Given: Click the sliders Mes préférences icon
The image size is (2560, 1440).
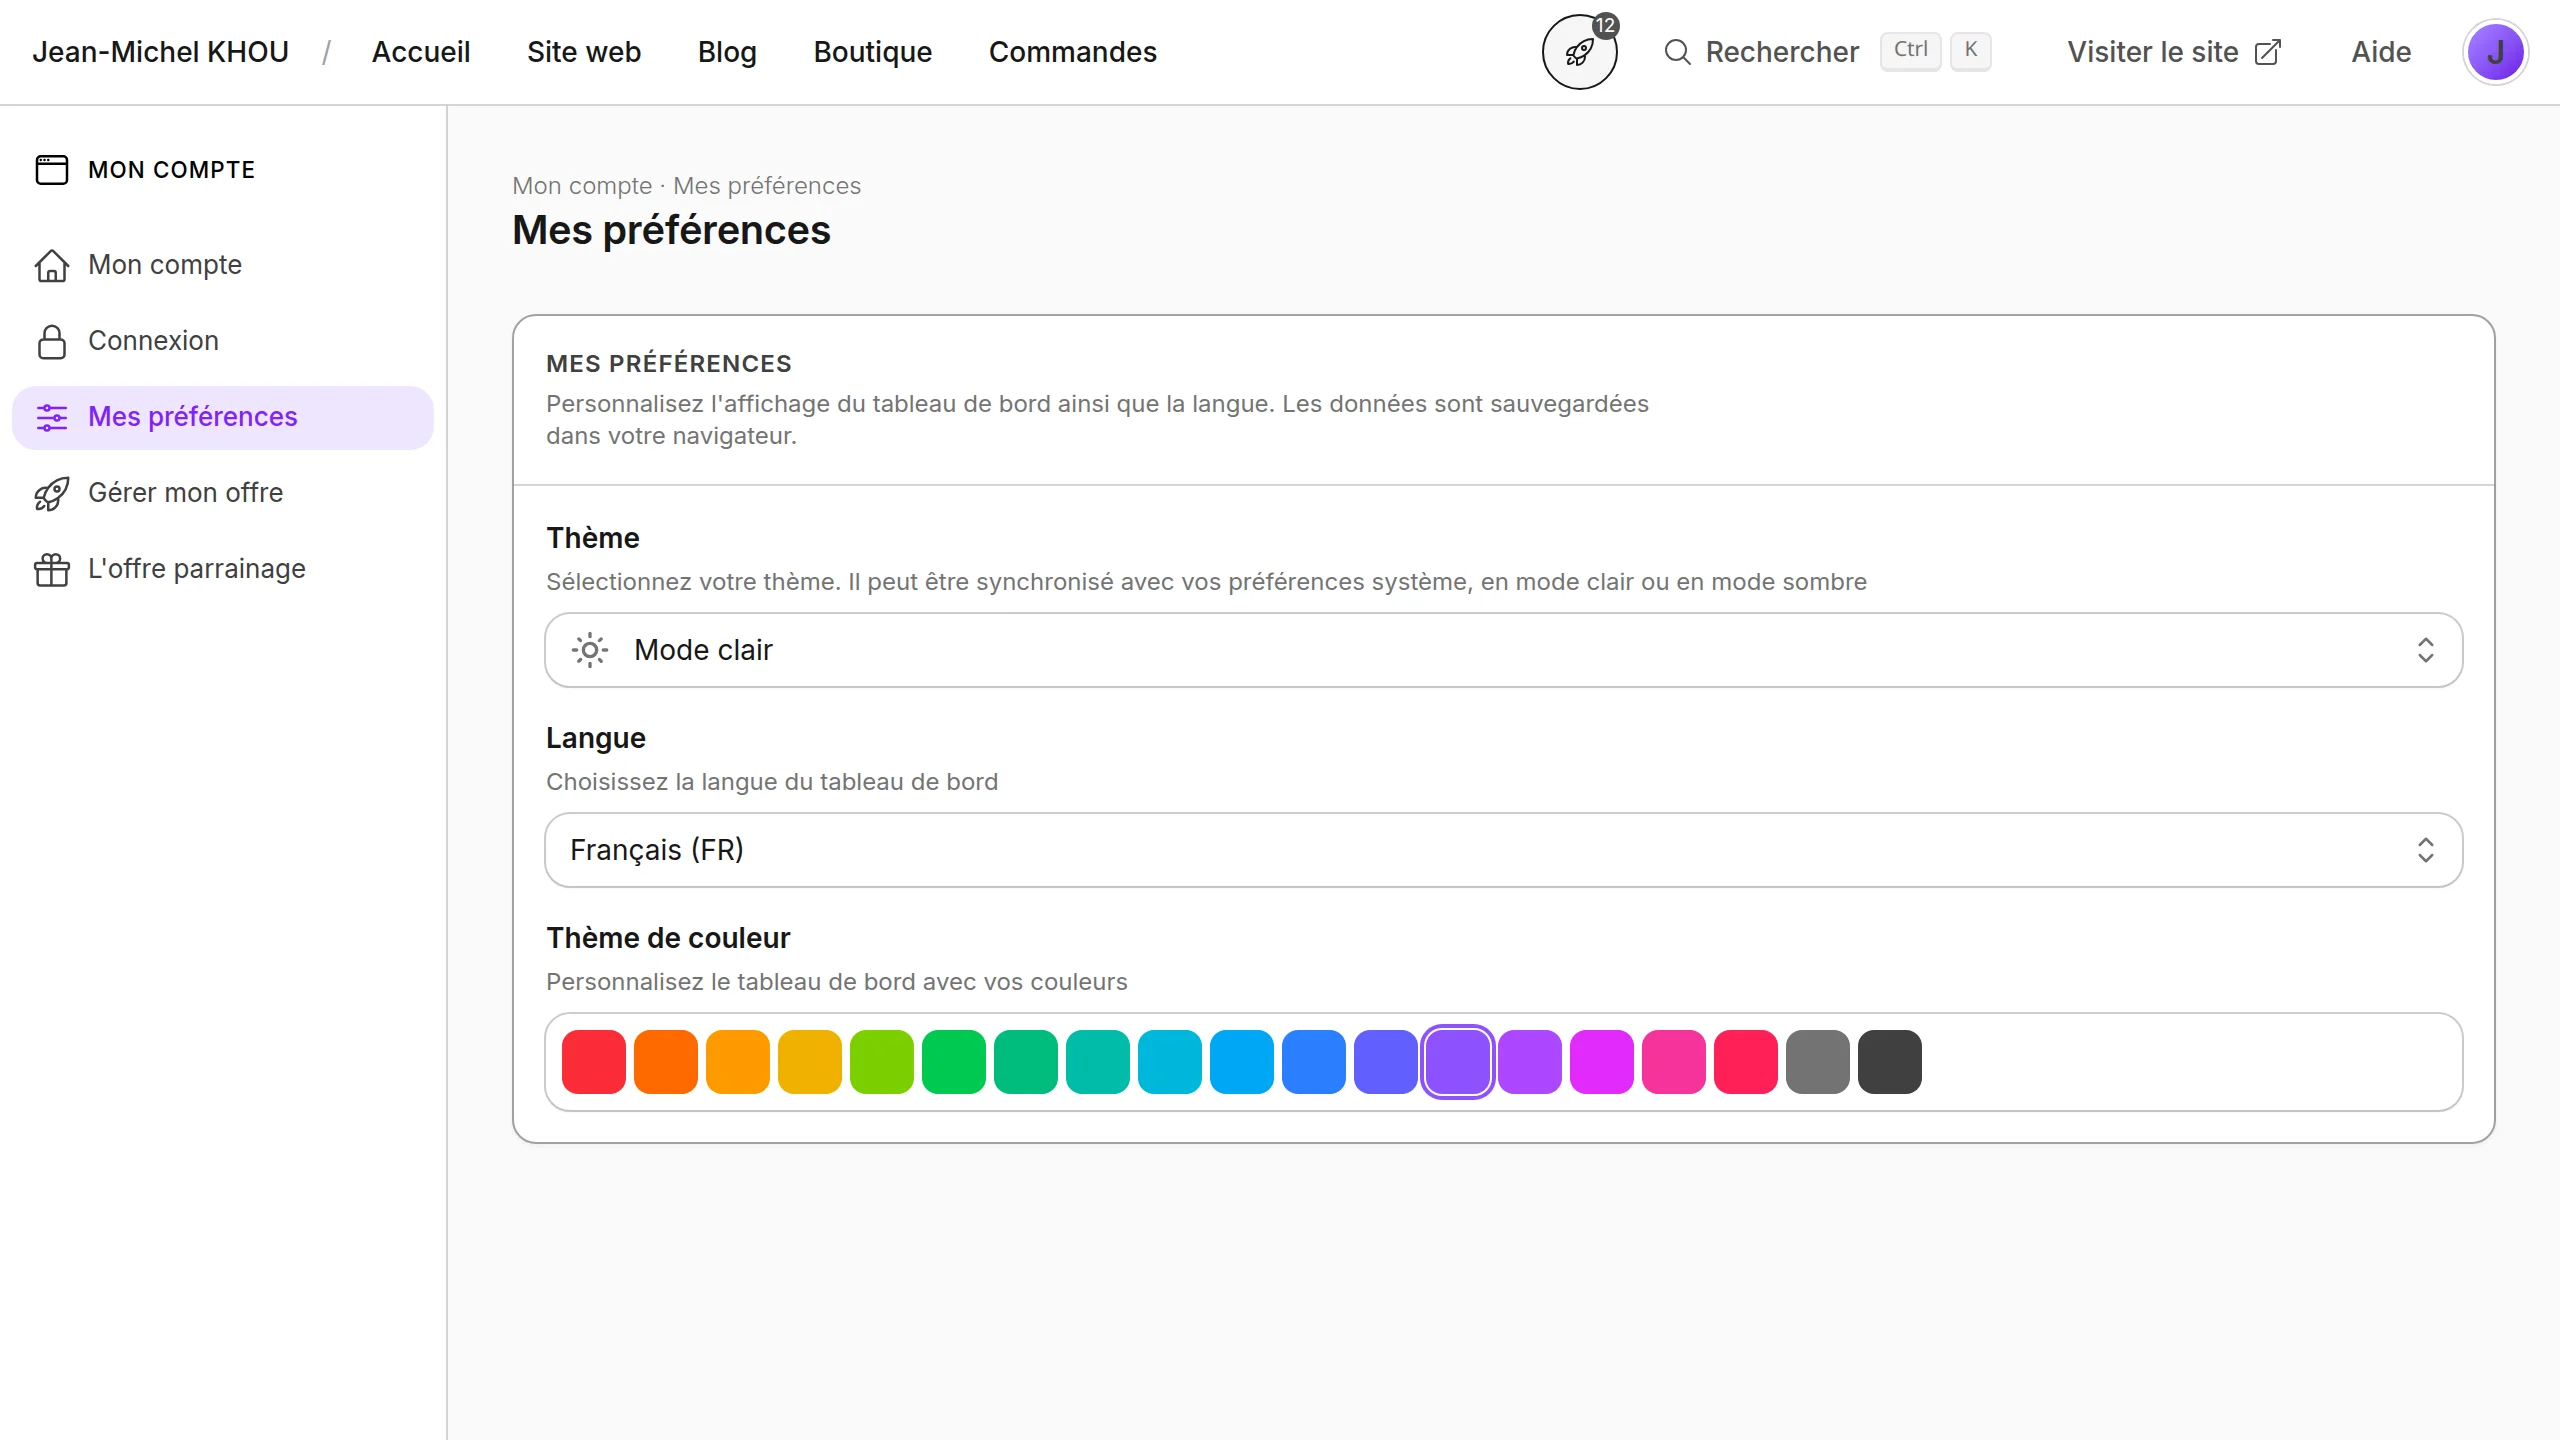Looking at the screenshot, I should 52,417.
